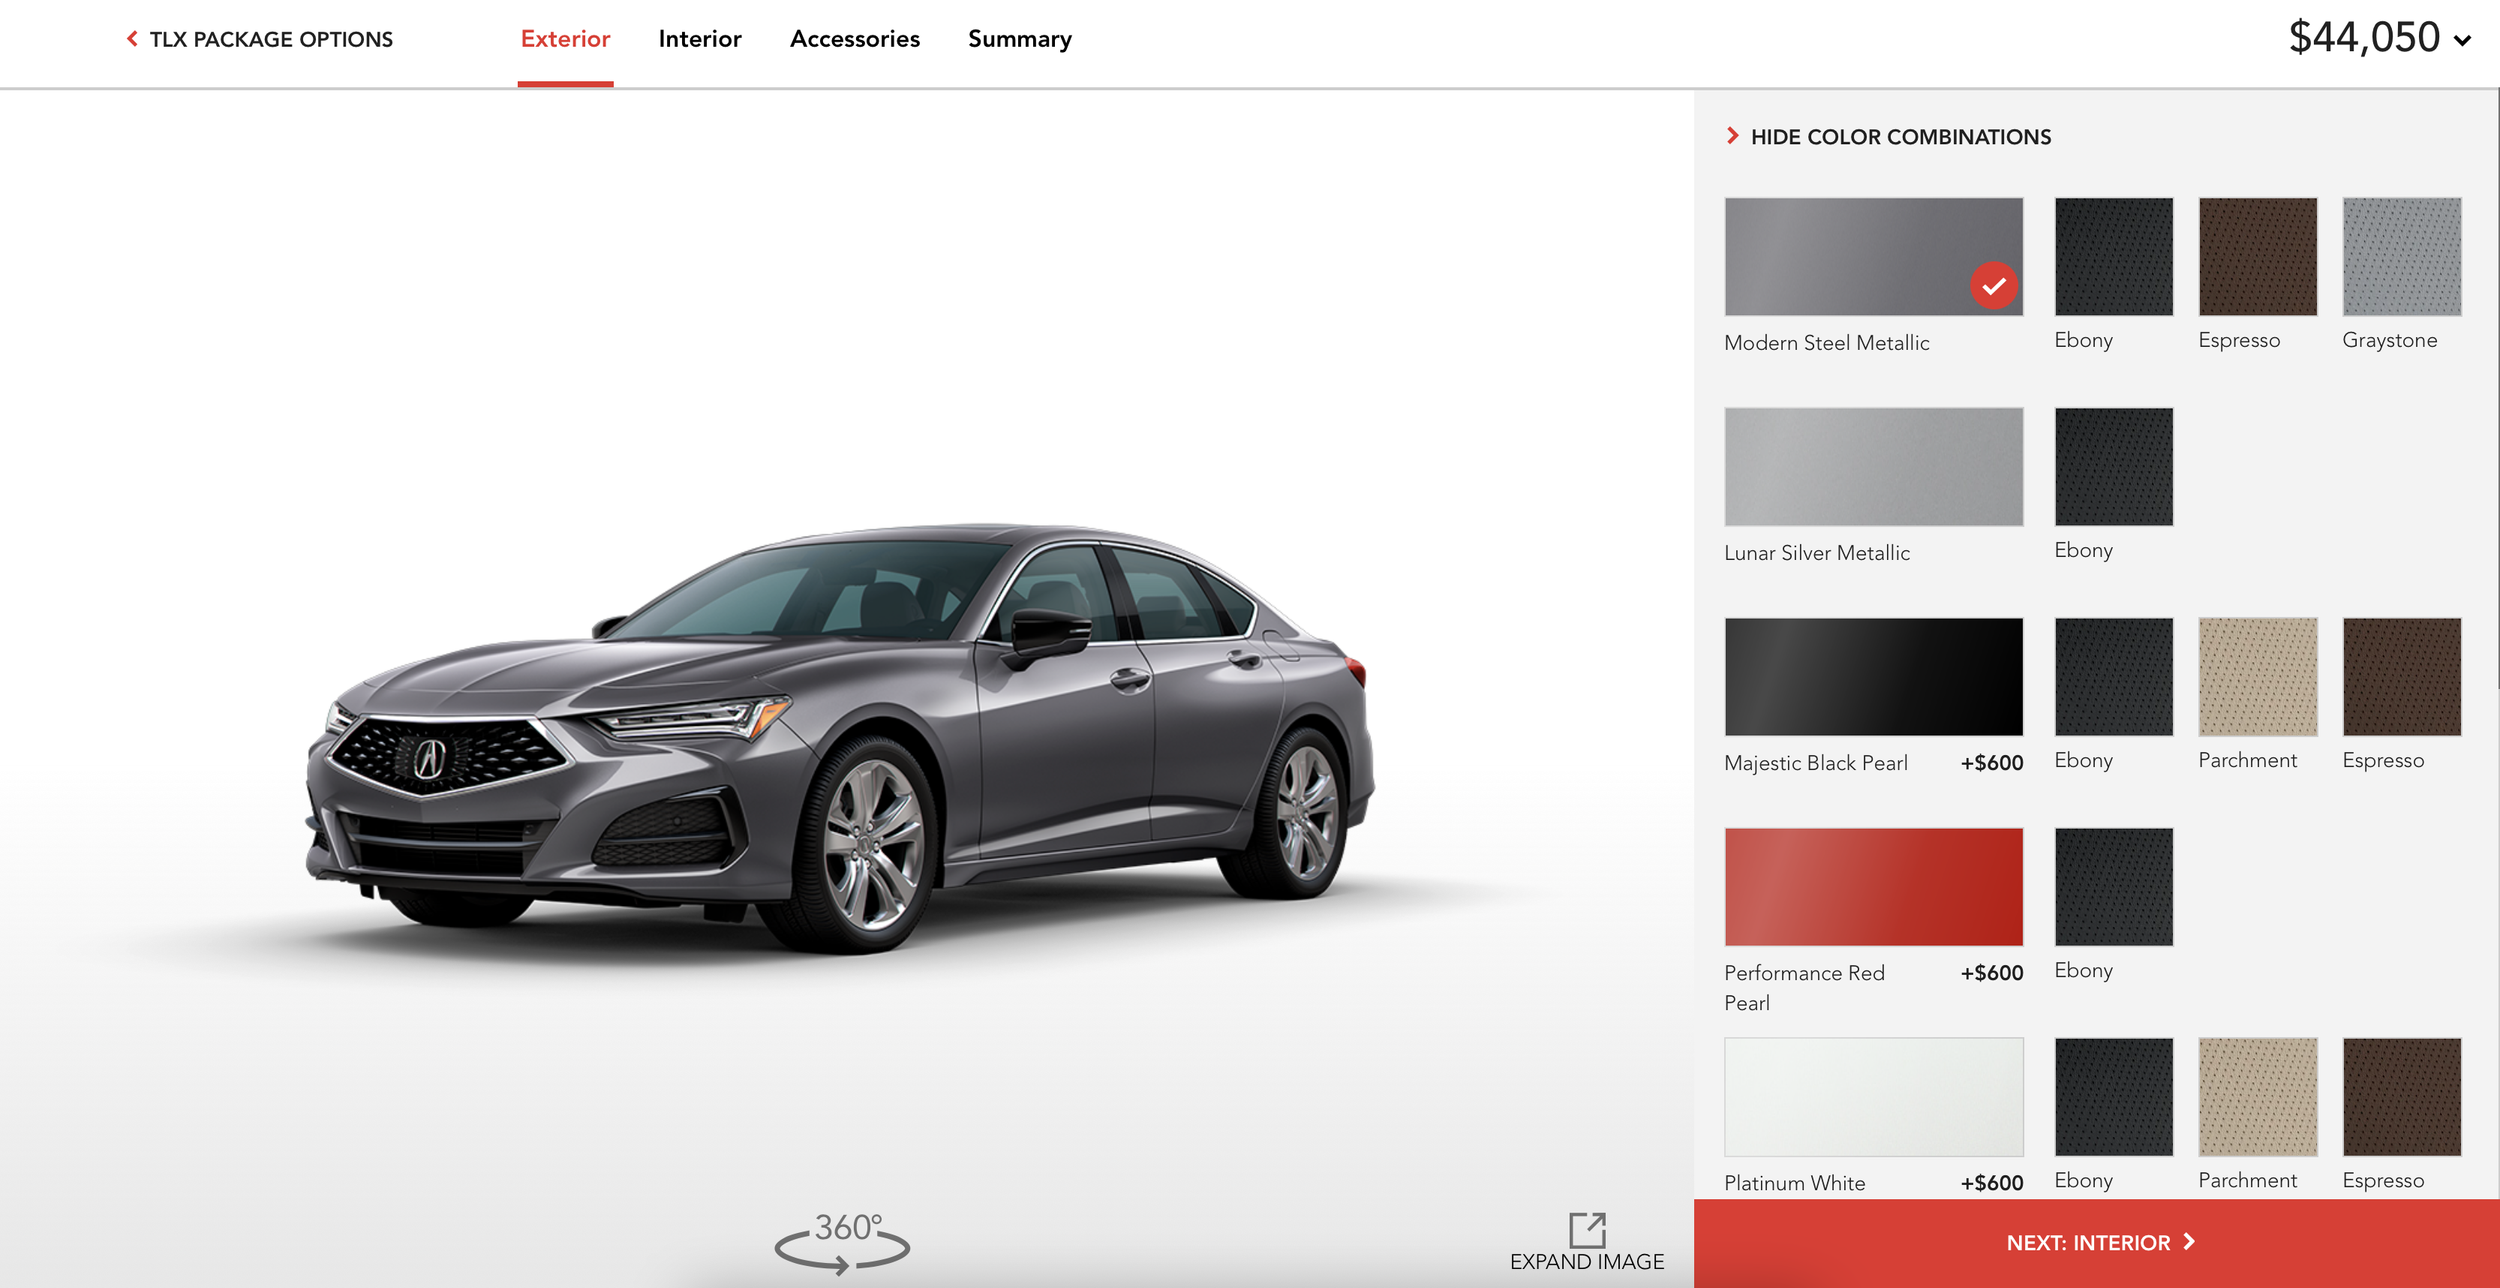
Task: Choose Platinum White exterior color
Action: [1874, 1097]
